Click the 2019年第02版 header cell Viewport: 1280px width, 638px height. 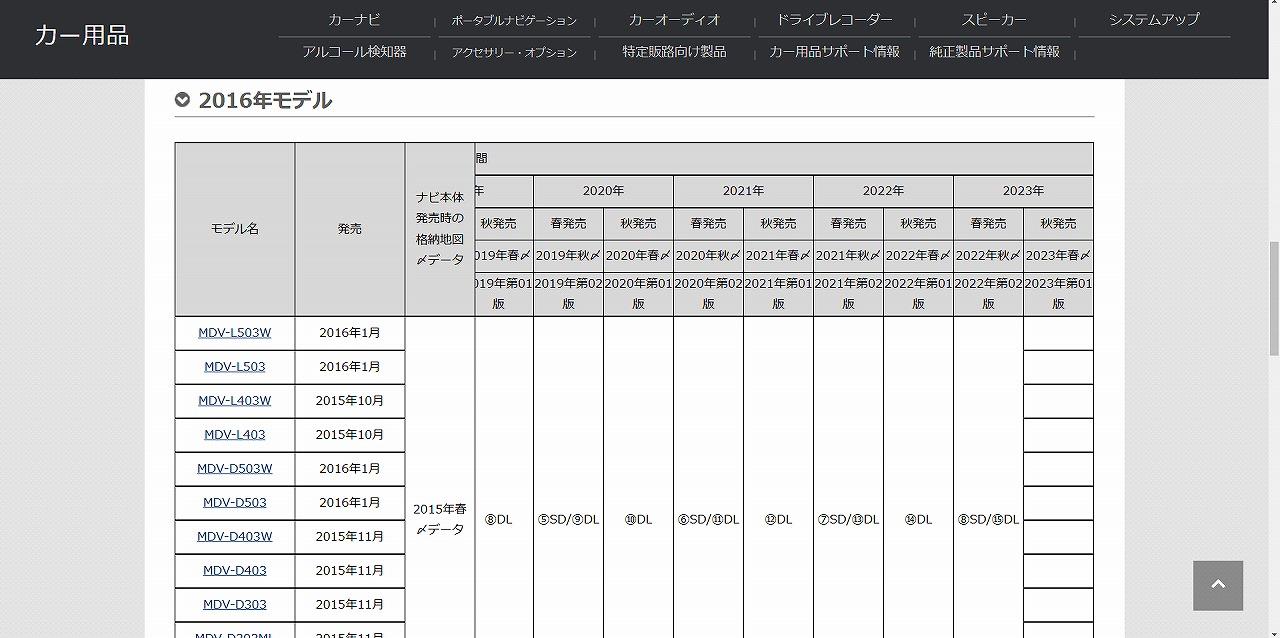click(x=568, y=294)
